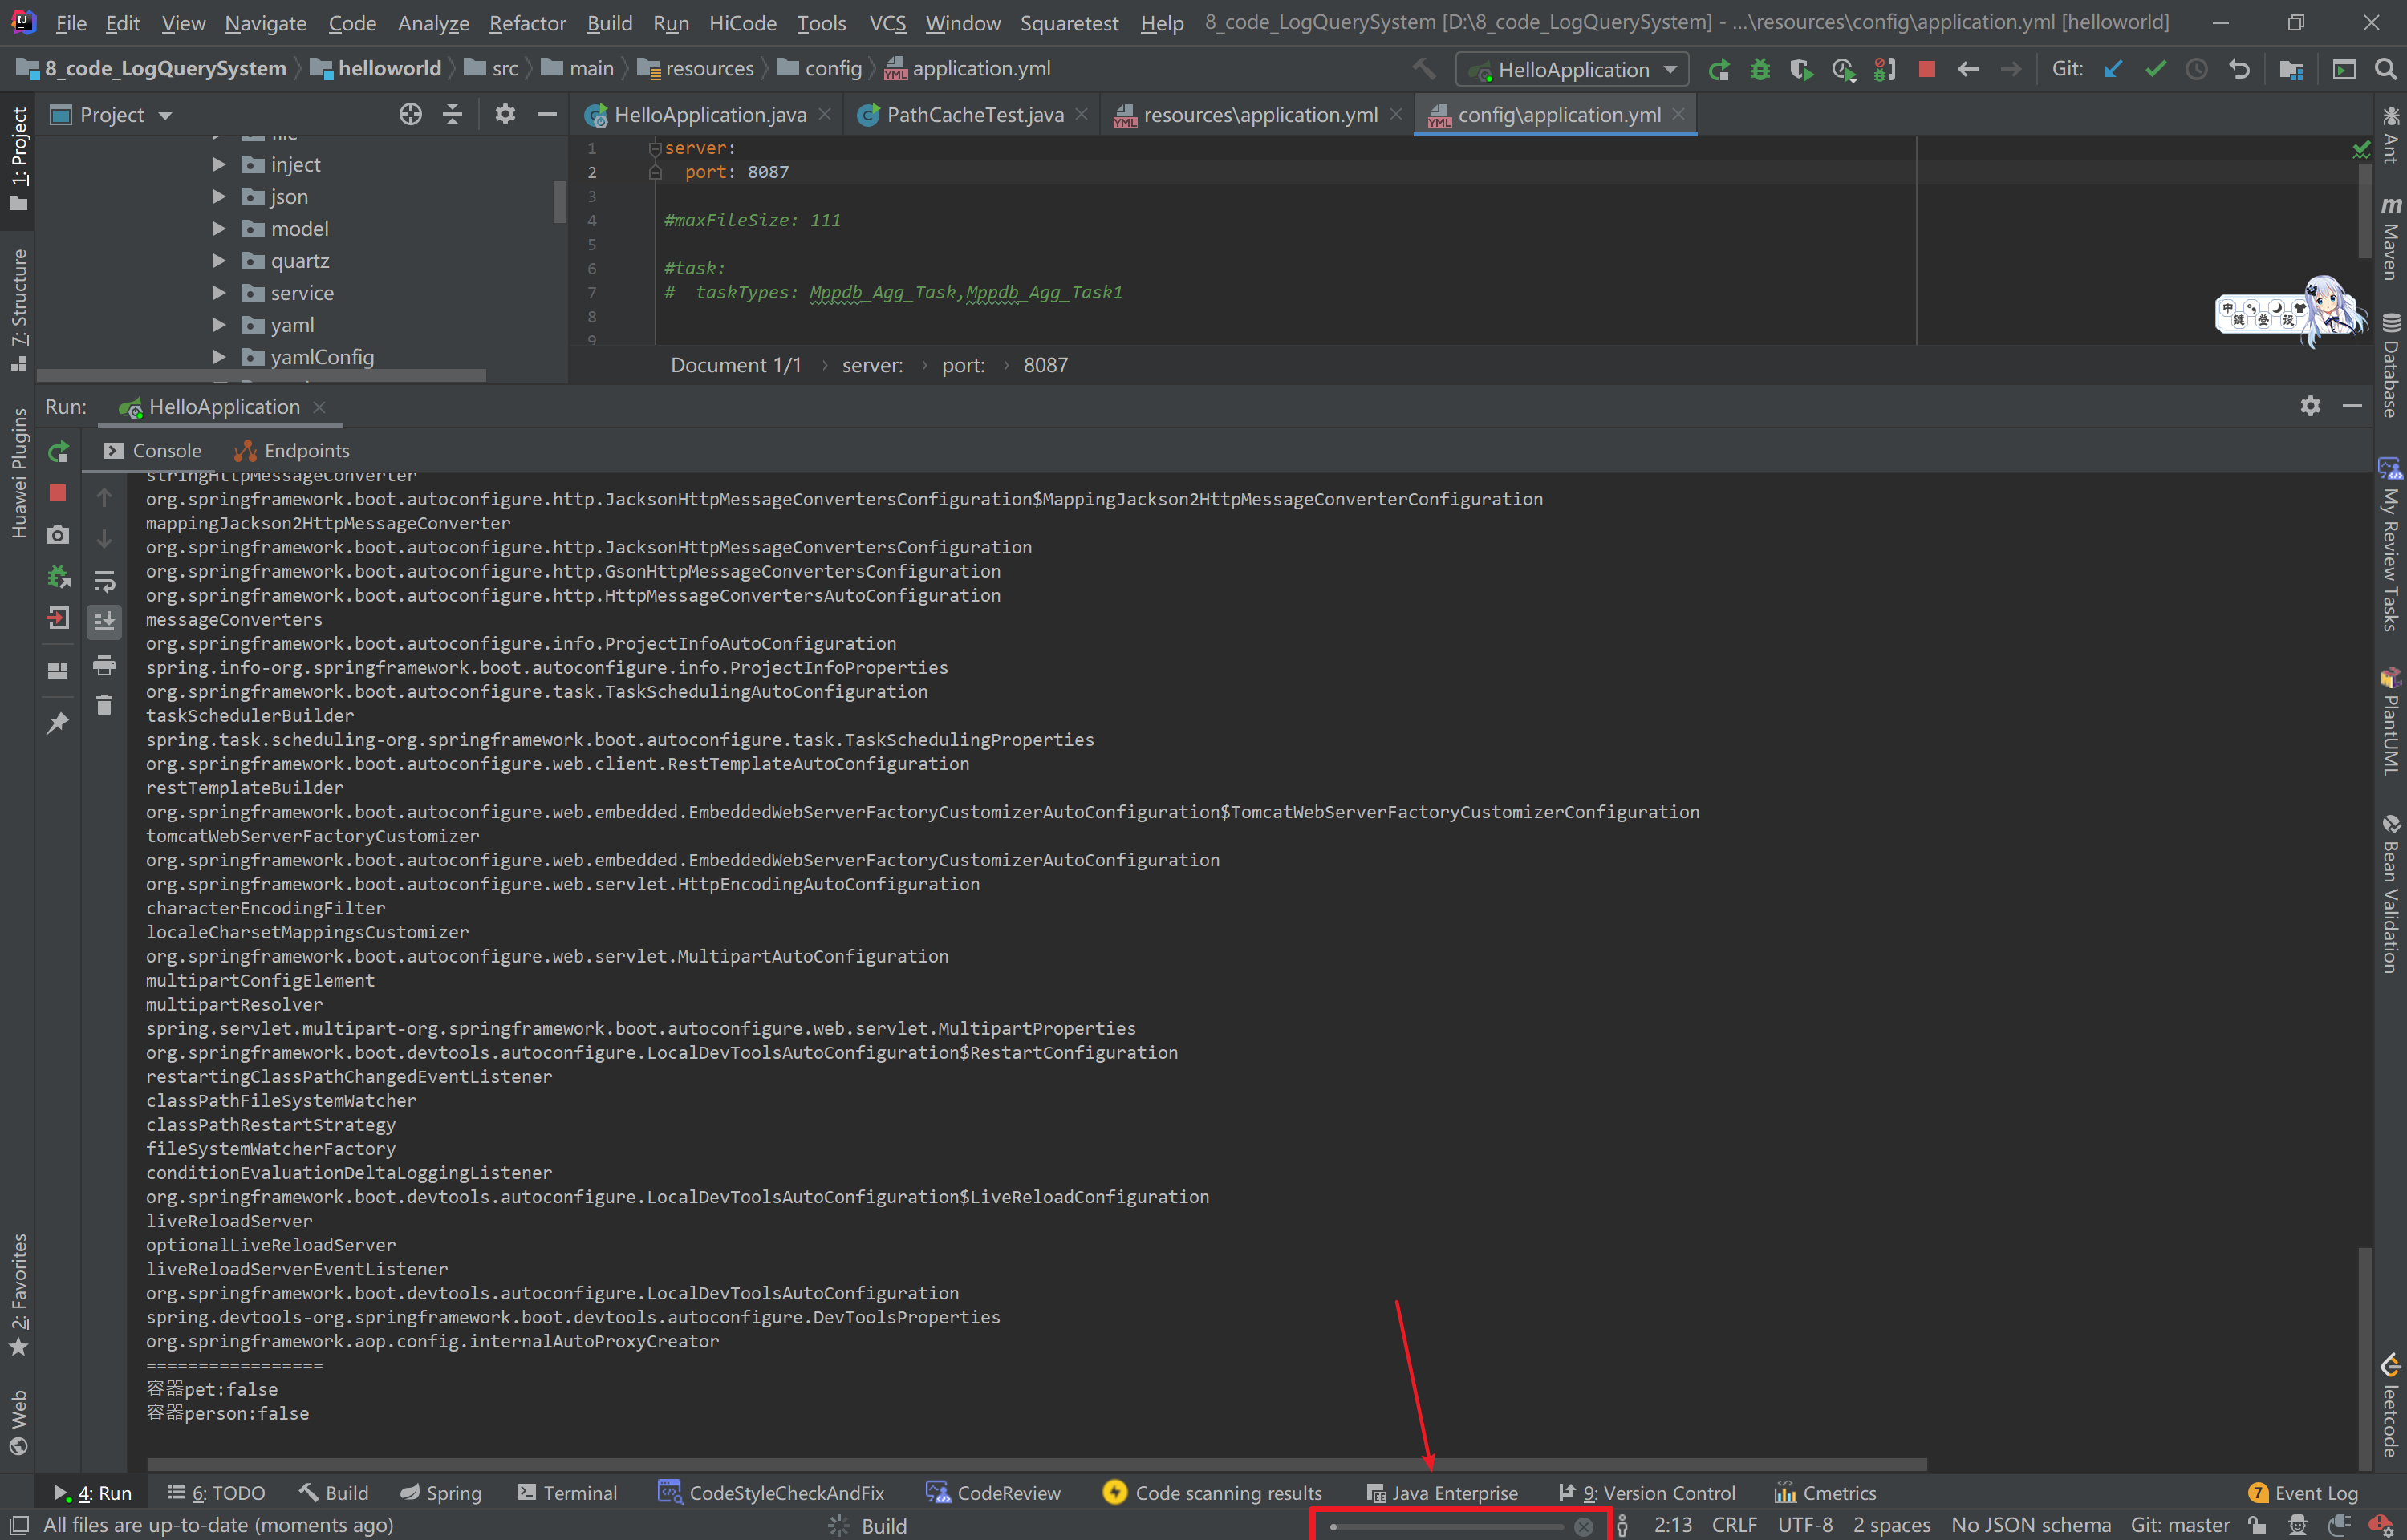This screenshot has height=1540, width=2407.
Task: Open the HiCode menu
Action: point(742,22)
